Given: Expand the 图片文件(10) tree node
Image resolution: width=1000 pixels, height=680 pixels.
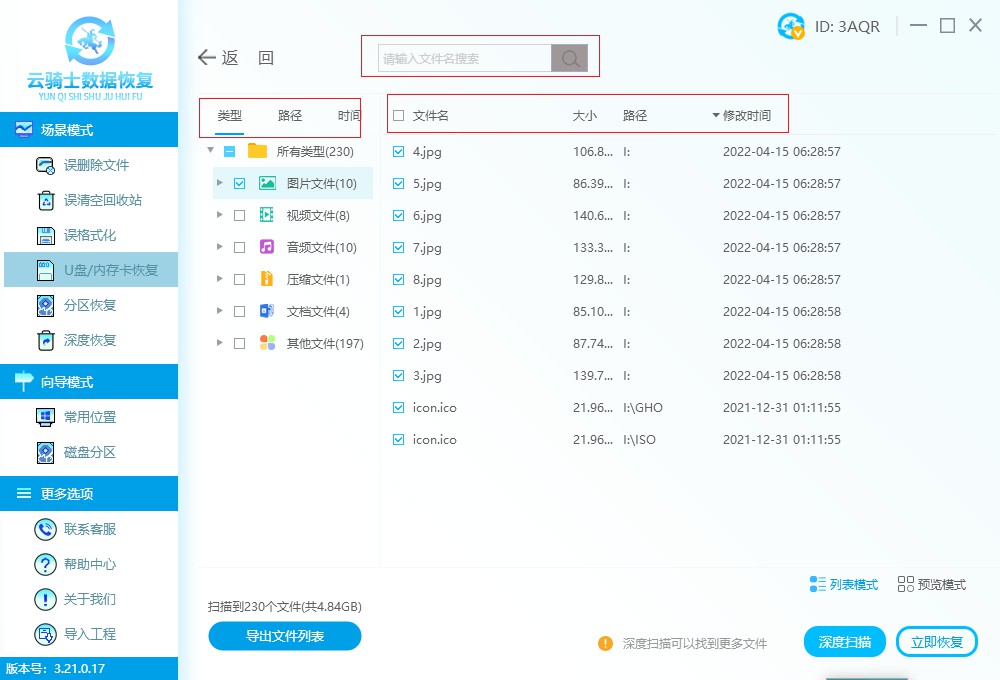Looking at the screenshot, I should 220,184.
